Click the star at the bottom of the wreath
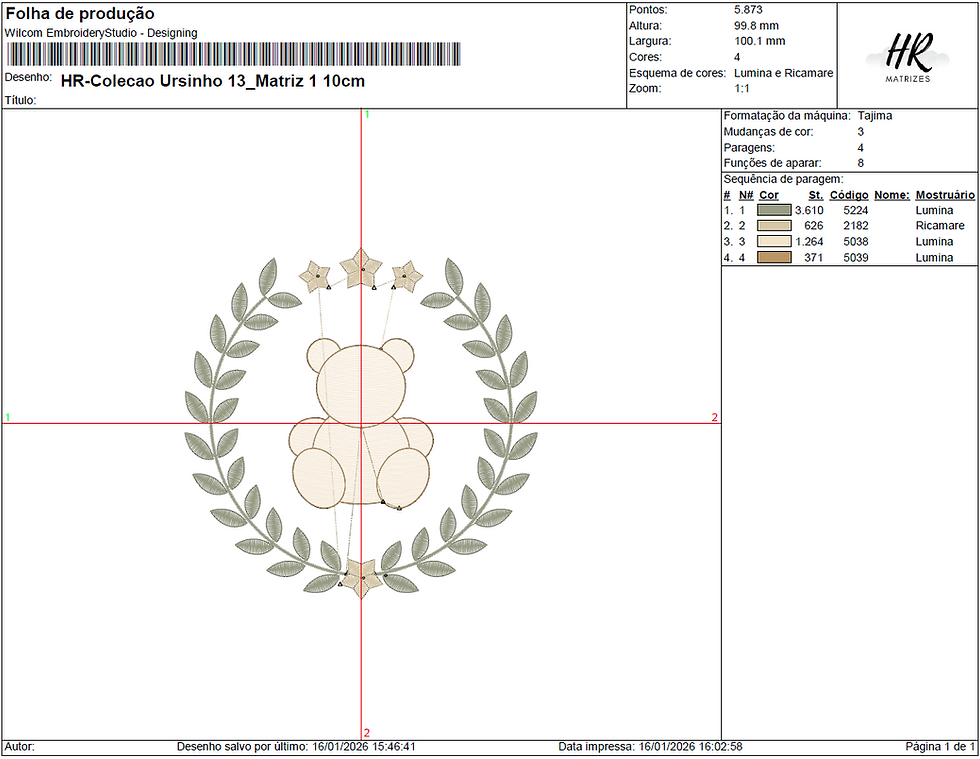The height and width of the screenshot is (759, 980). [x=363, y=577]
